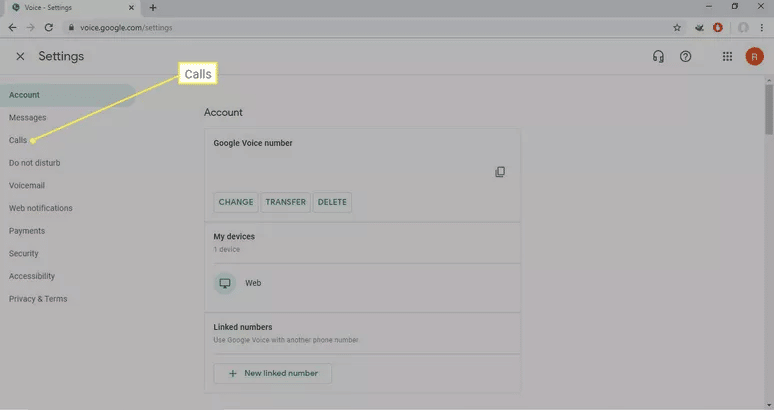The height and width of the screenshot is (410, 774).
Task: Jump to Web notifications settings
Action: coord(40,208)
